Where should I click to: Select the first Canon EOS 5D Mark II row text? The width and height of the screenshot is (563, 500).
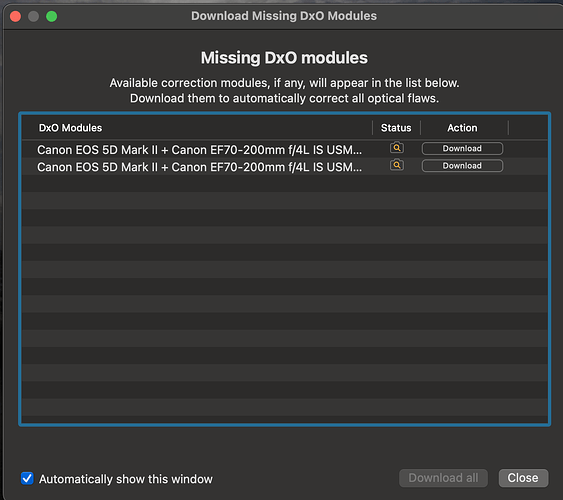coord(199,150)
